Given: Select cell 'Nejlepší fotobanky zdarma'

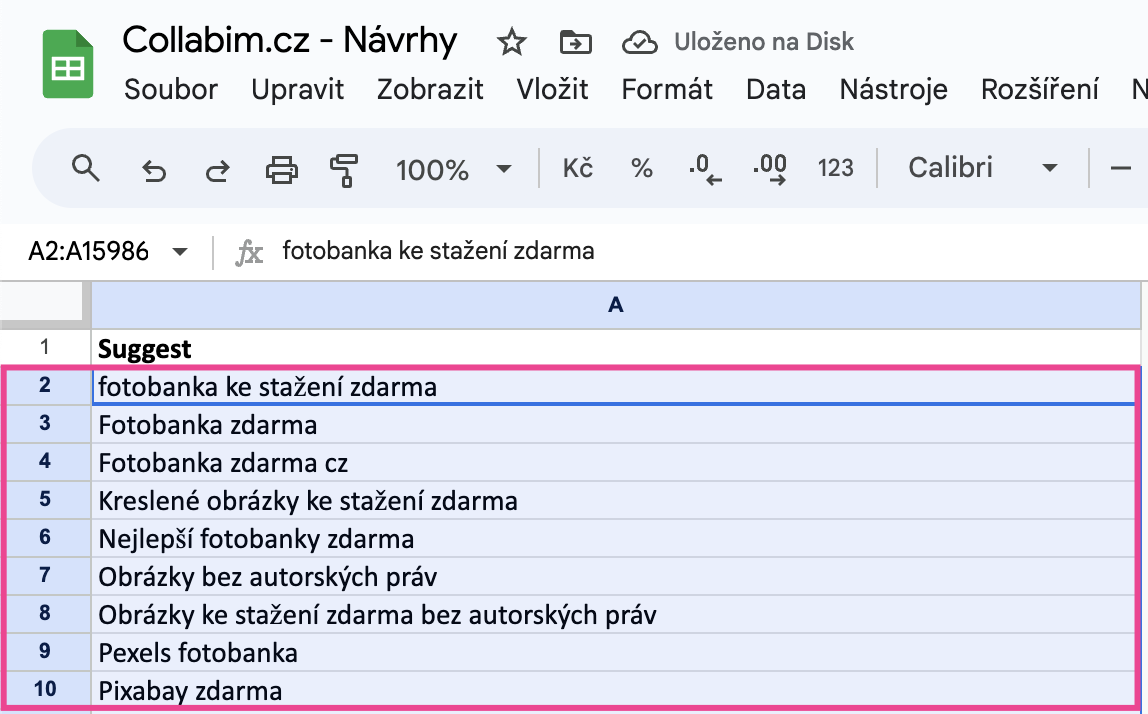Looking at the screenshot, I should click(616, 538).
